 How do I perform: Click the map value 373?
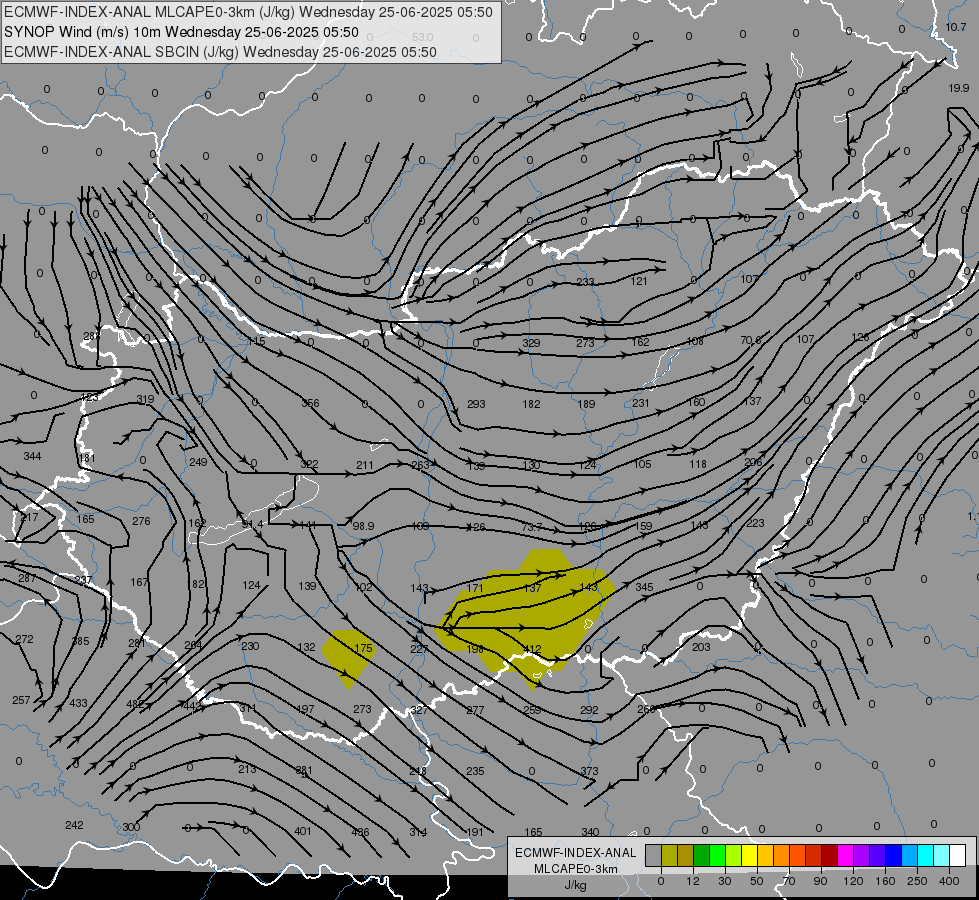point(589,771)
